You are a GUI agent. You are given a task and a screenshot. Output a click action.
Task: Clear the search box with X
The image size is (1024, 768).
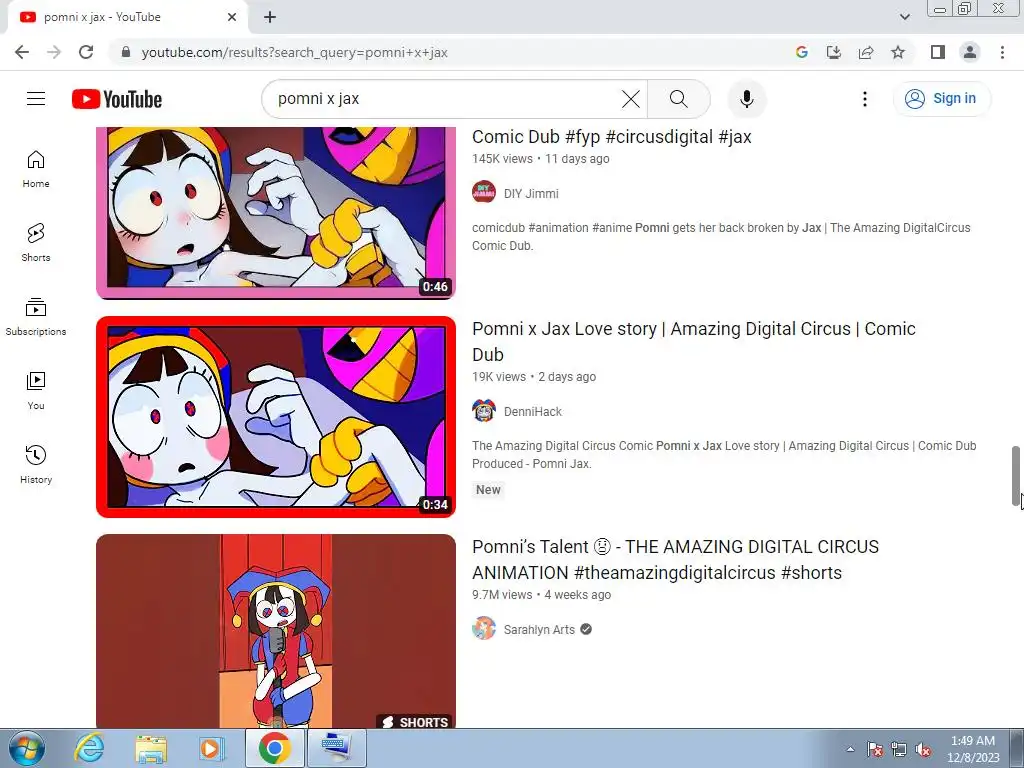(x=631, y=99)
